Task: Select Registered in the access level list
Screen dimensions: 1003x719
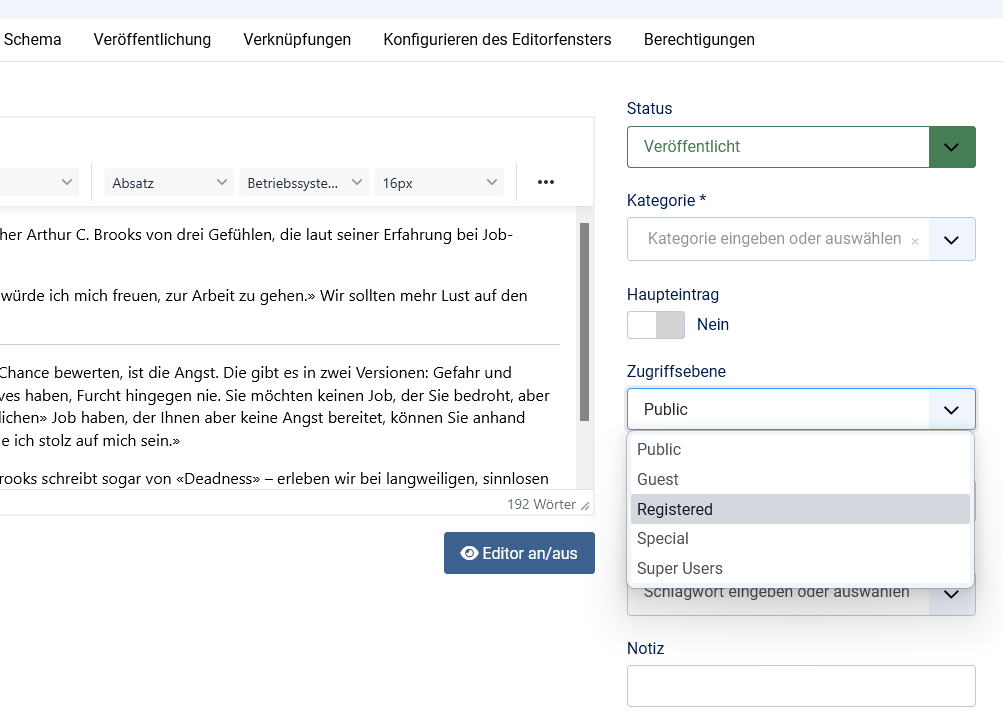Action: (x=800, y=509)
